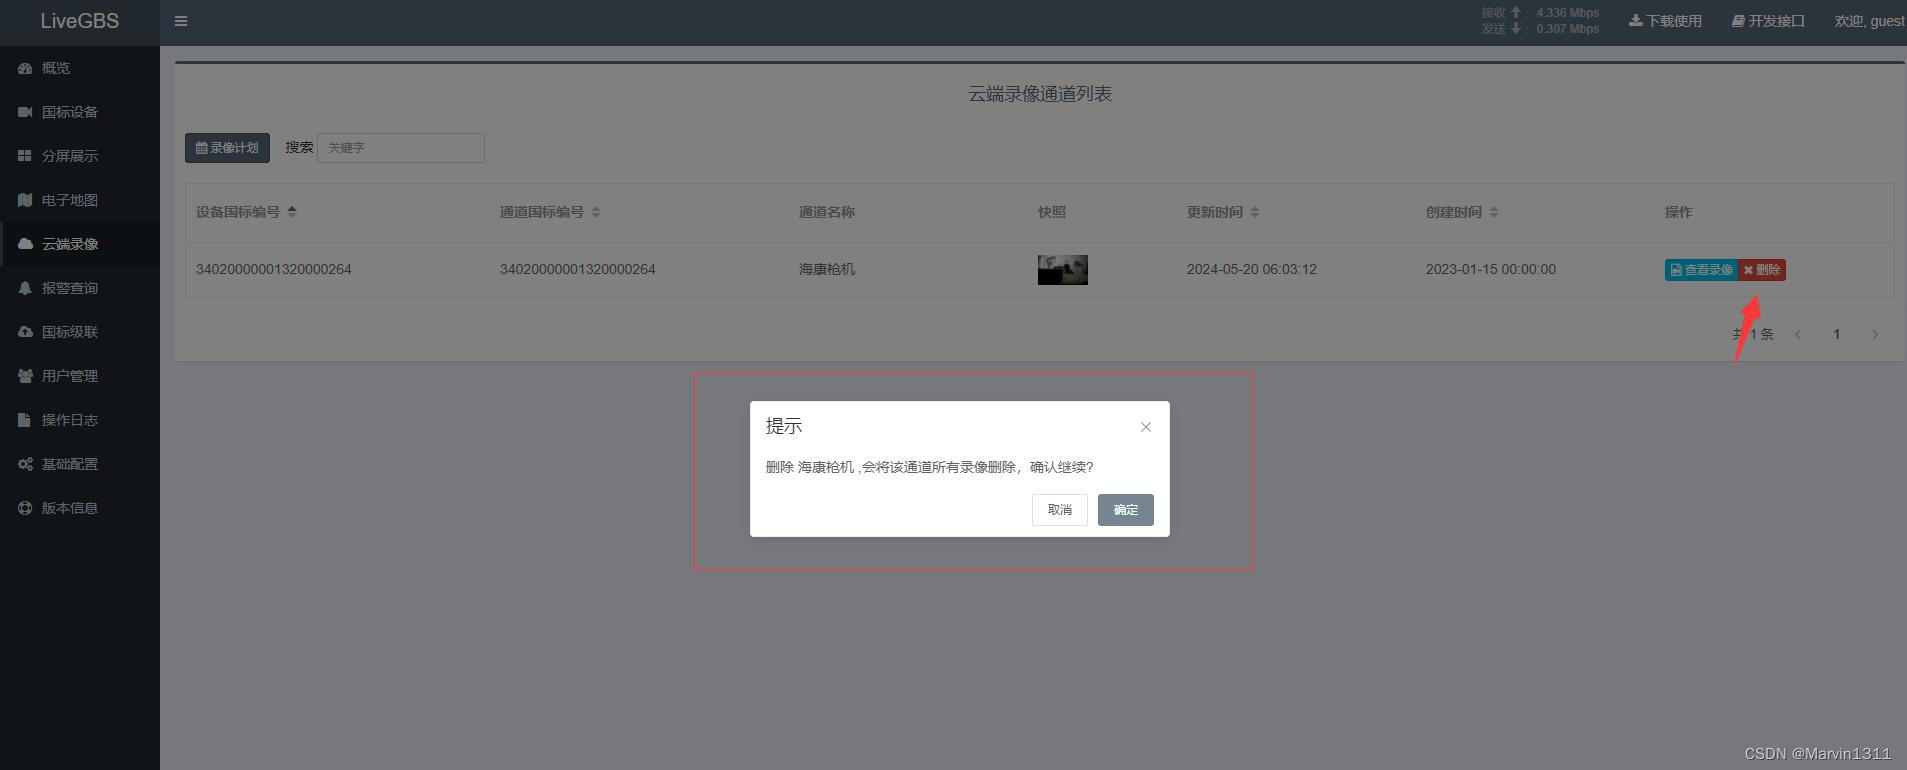Click the grid icon beside 分屏展示
1907x770 pixels.
25,156
